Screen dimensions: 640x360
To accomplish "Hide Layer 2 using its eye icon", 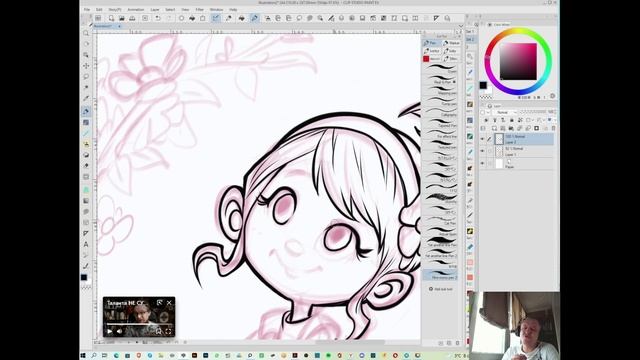I will point(482,139).
